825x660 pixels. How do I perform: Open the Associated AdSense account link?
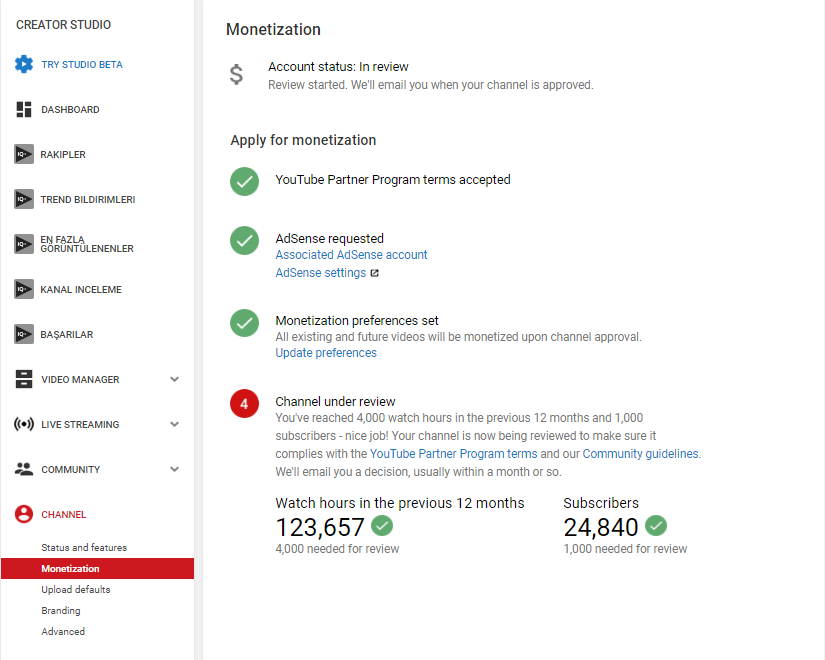(351, 255)
